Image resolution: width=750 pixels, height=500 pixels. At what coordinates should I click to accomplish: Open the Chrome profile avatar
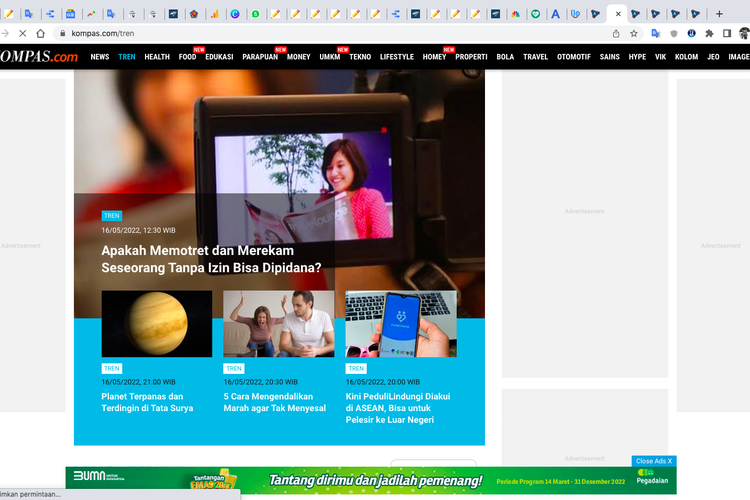click(x=744, y=33)
